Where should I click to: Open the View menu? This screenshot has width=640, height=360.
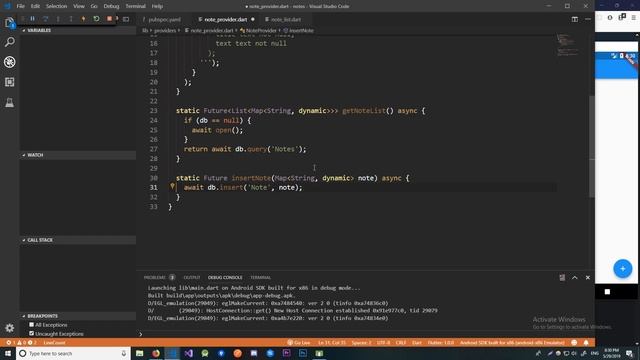(79, 6)
